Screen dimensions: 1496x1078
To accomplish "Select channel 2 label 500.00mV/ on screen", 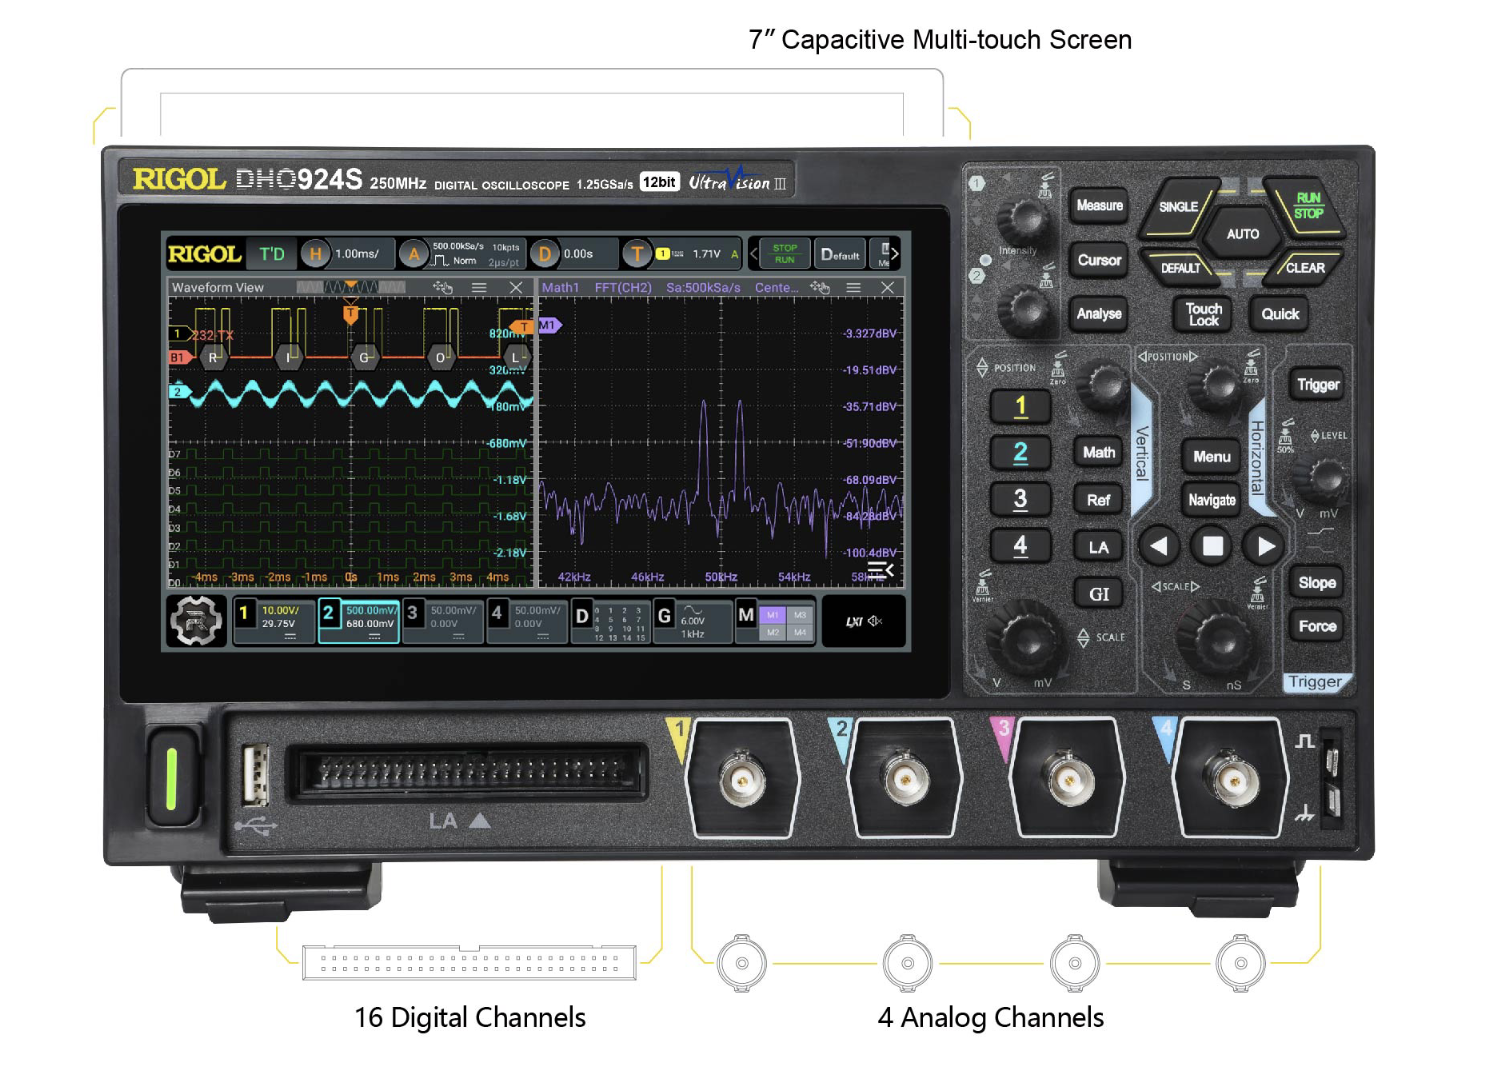I will click(359, 621).
